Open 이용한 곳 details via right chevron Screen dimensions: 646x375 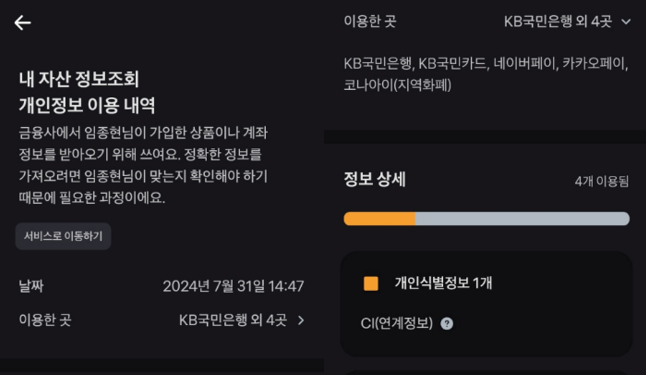301,320
